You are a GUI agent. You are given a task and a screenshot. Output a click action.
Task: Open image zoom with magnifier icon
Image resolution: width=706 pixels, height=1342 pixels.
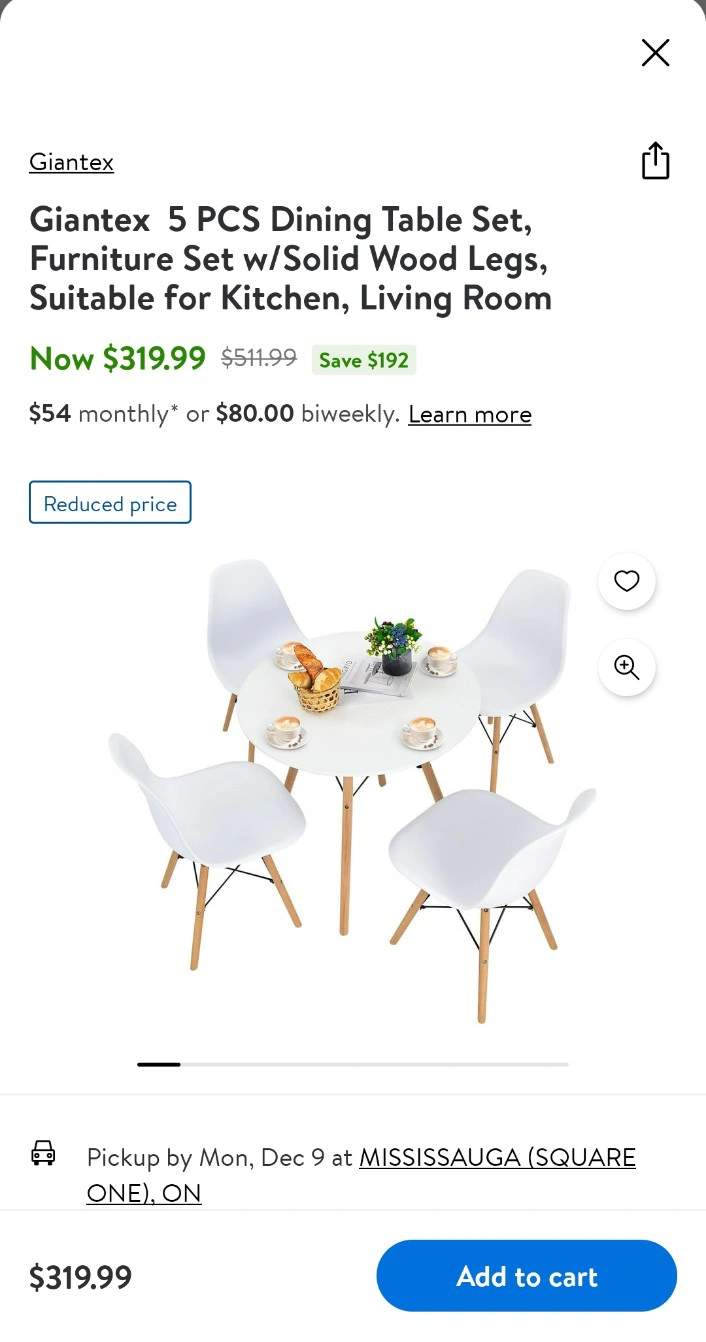627,667
